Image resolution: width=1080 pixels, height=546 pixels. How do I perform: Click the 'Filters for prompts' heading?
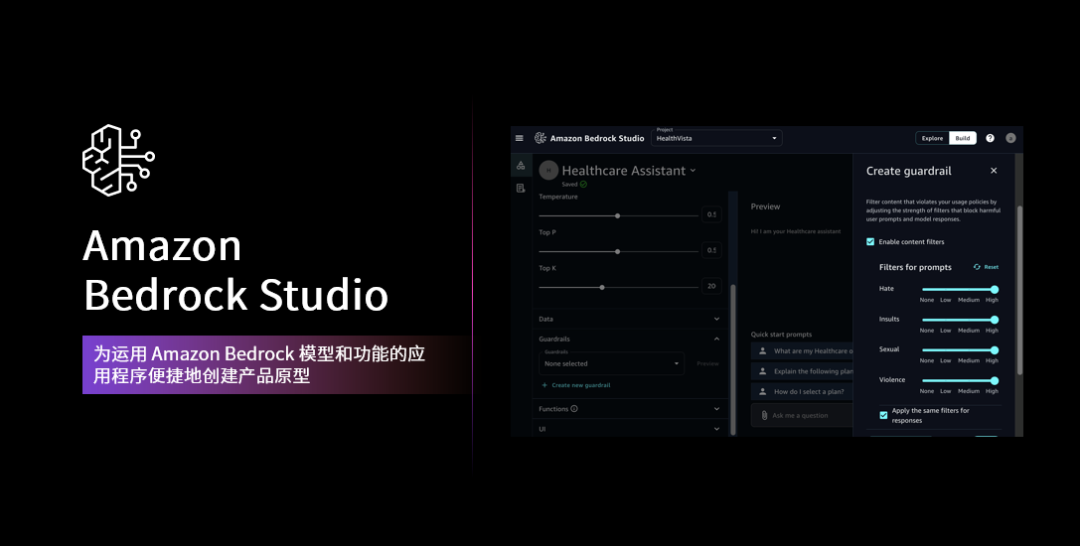pos(915,267)
